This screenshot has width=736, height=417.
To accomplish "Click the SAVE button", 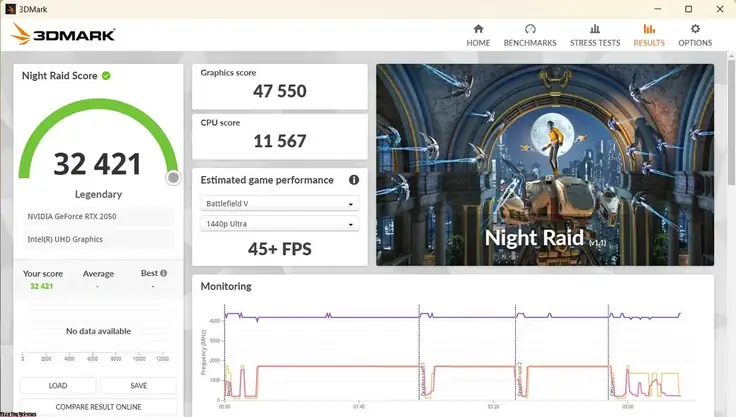I will pyautogui.click(x=139, y=386).
